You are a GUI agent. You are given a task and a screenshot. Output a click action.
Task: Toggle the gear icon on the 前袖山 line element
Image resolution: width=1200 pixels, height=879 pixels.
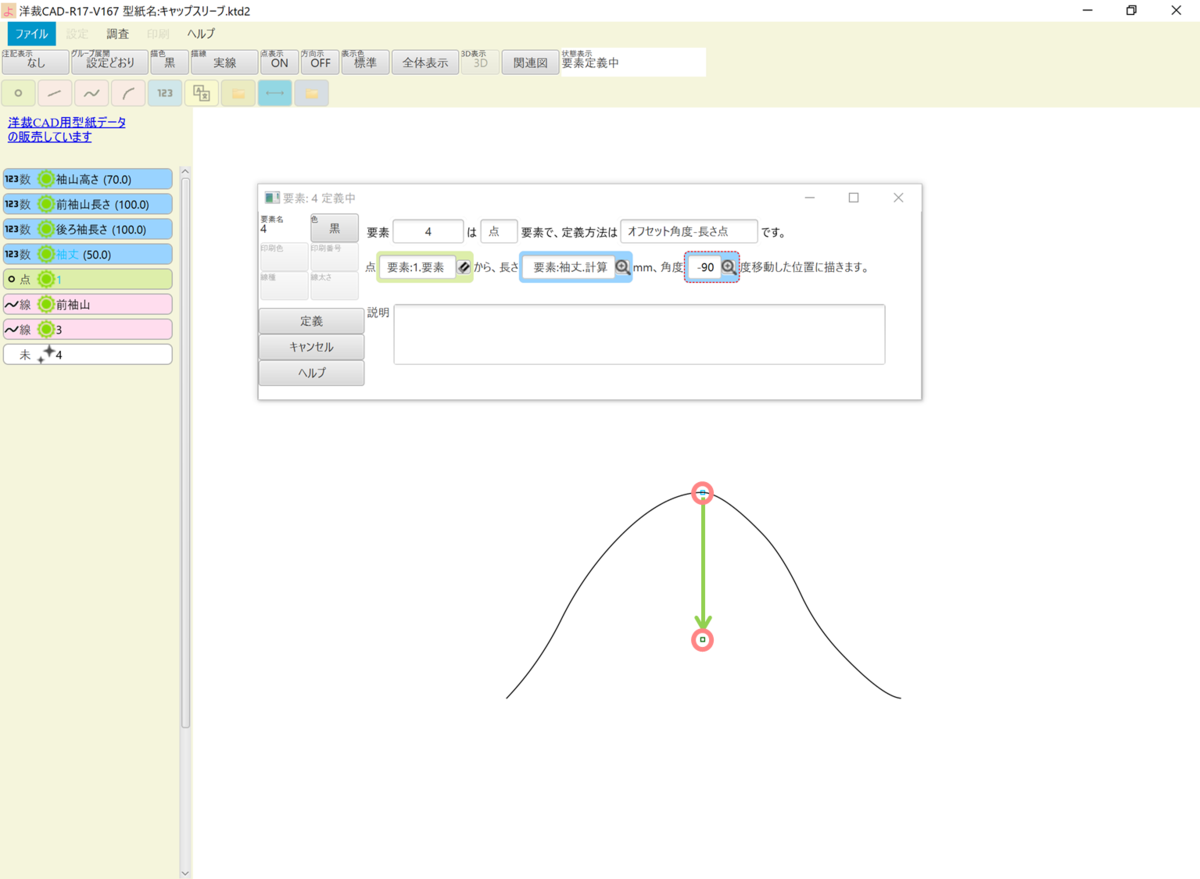pos(45,304)
